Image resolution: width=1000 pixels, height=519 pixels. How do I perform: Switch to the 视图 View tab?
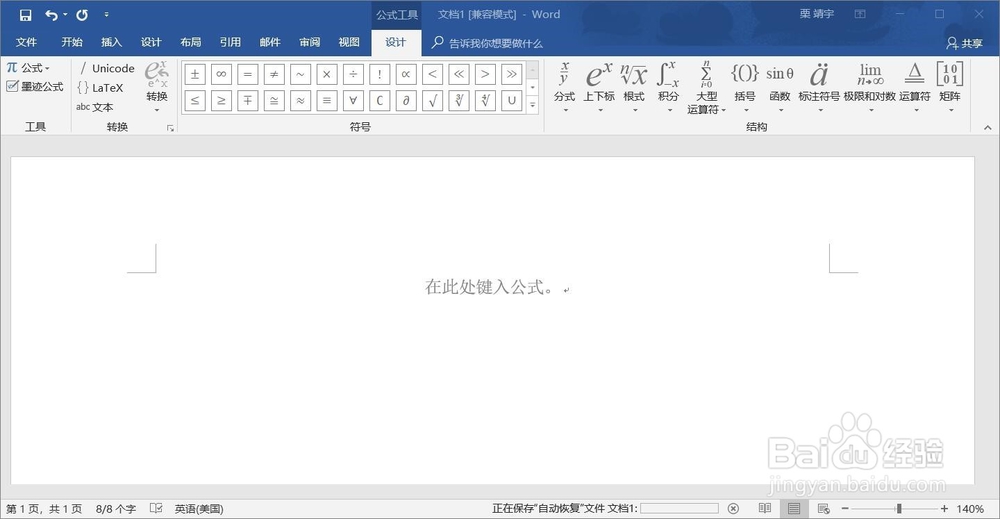[x=349, y=42]
